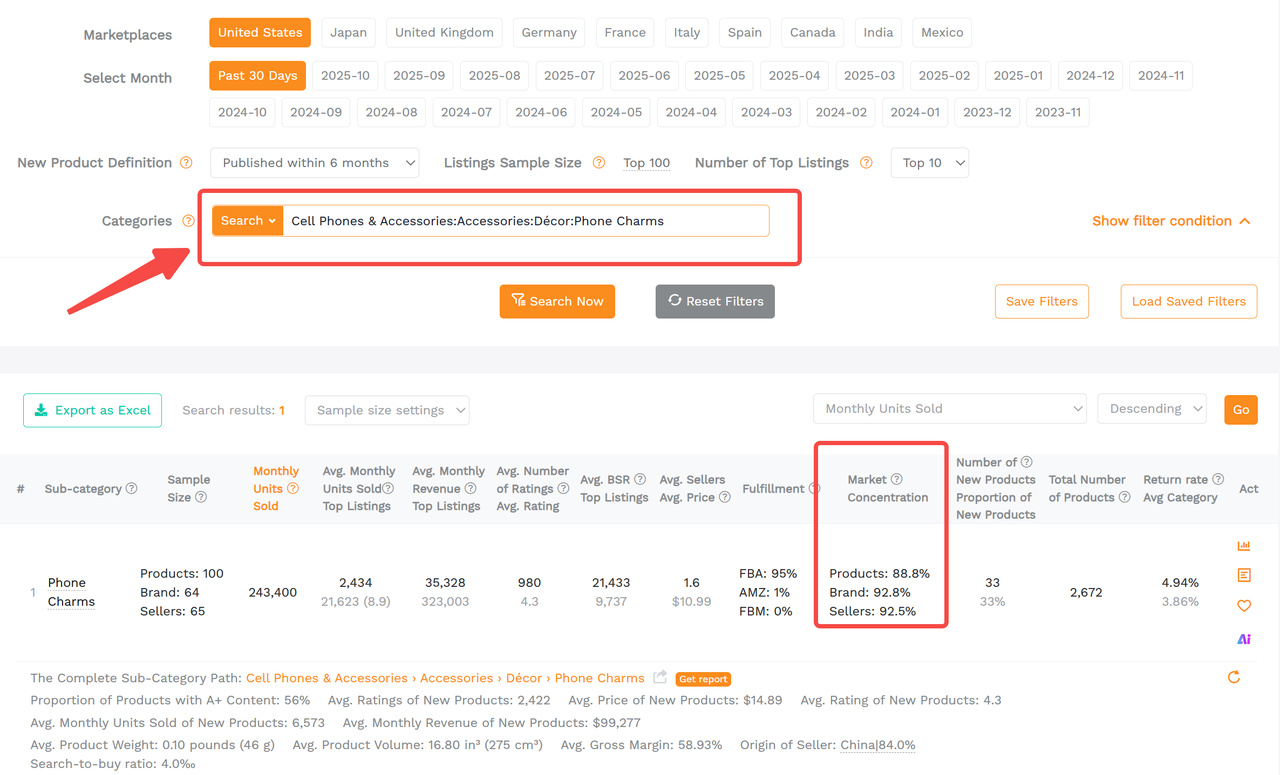Select the United Kingdom marketplace tab
This screenshot has width=1280, height=775.
[443, 32]
